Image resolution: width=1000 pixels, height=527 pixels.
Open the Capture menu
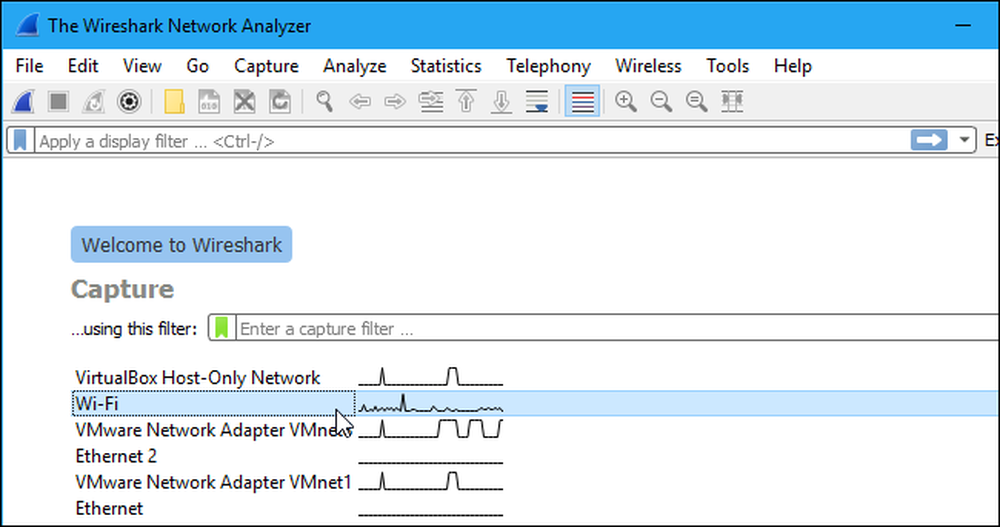coord(267,66)
